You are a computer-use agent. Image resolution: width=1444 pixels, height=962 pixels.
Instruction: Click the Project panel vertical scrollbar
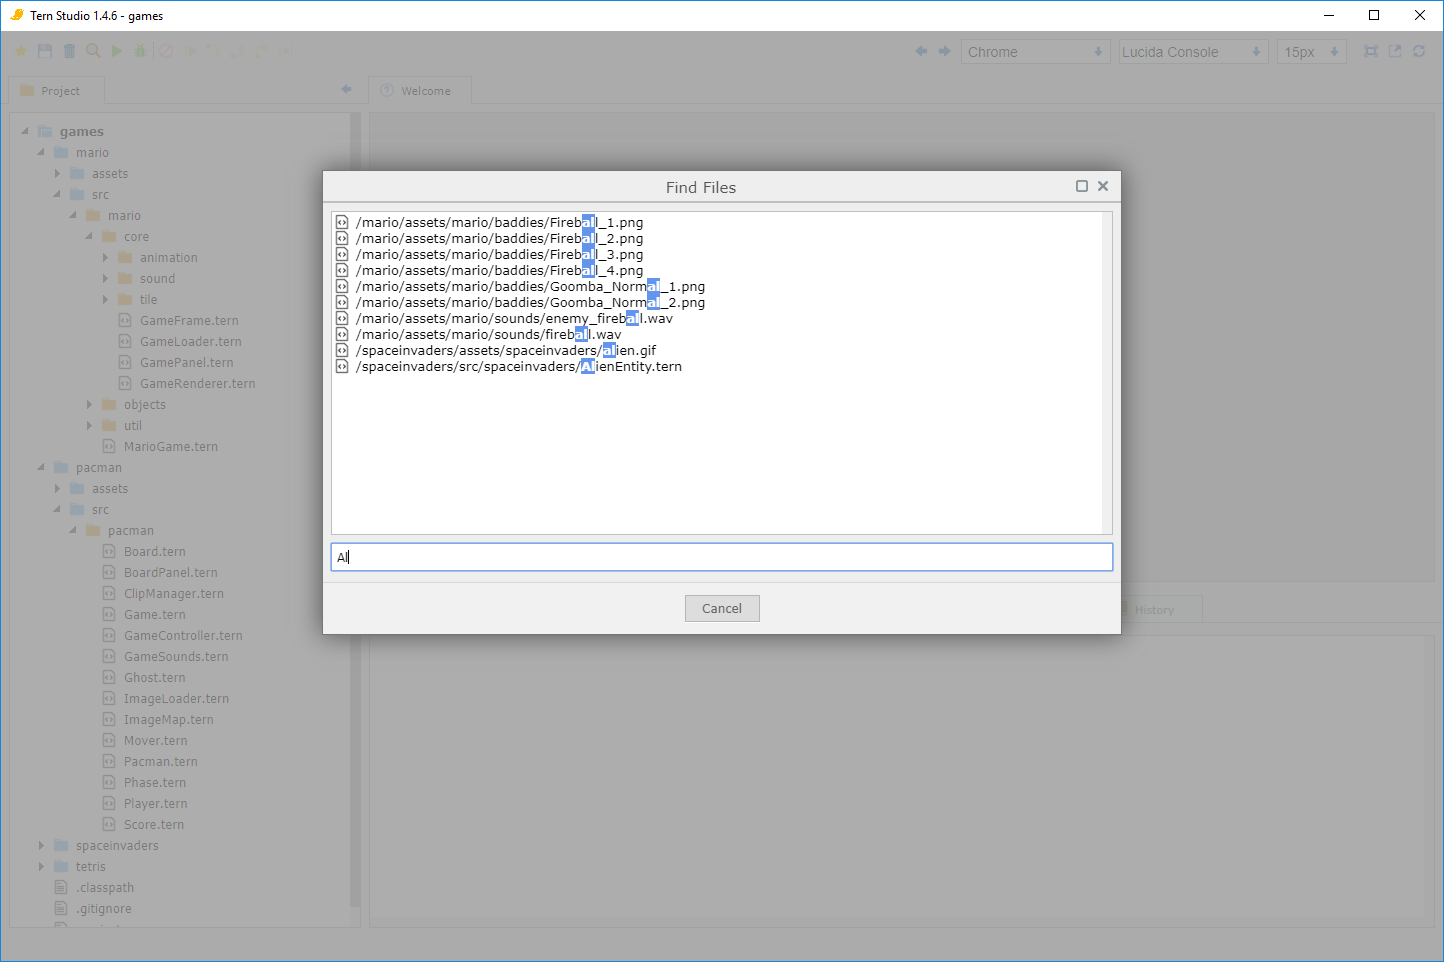tap(354, 510)
